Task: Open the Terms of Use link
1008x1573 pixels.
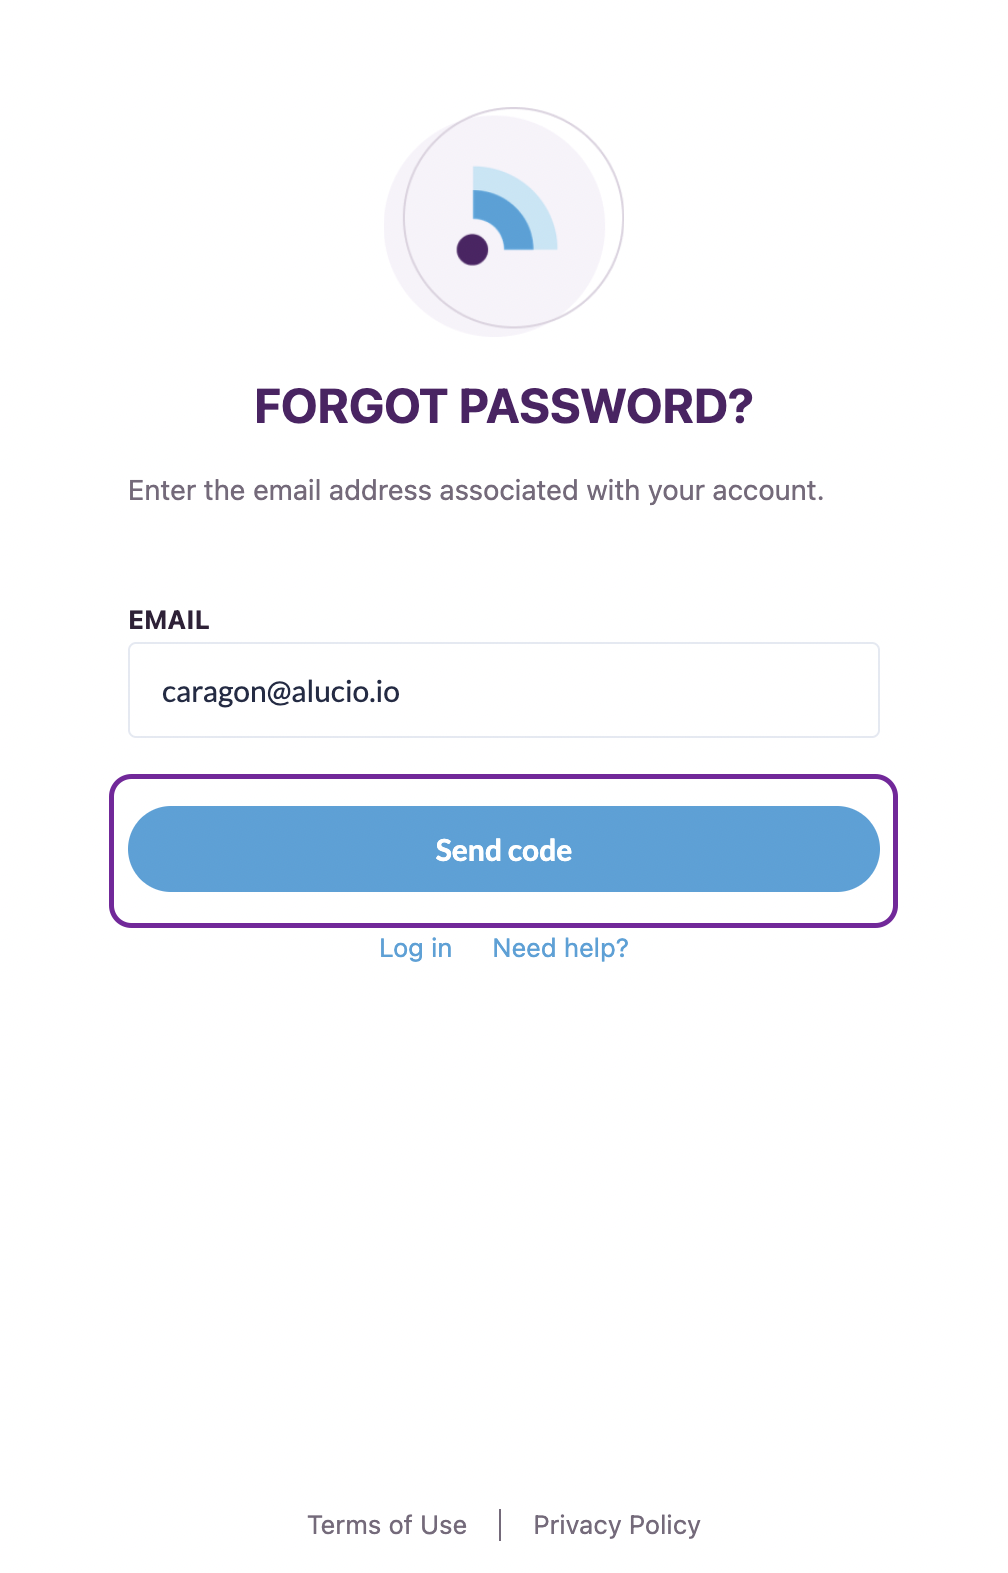Action: pyautogui.click(x=387, y=1525)
